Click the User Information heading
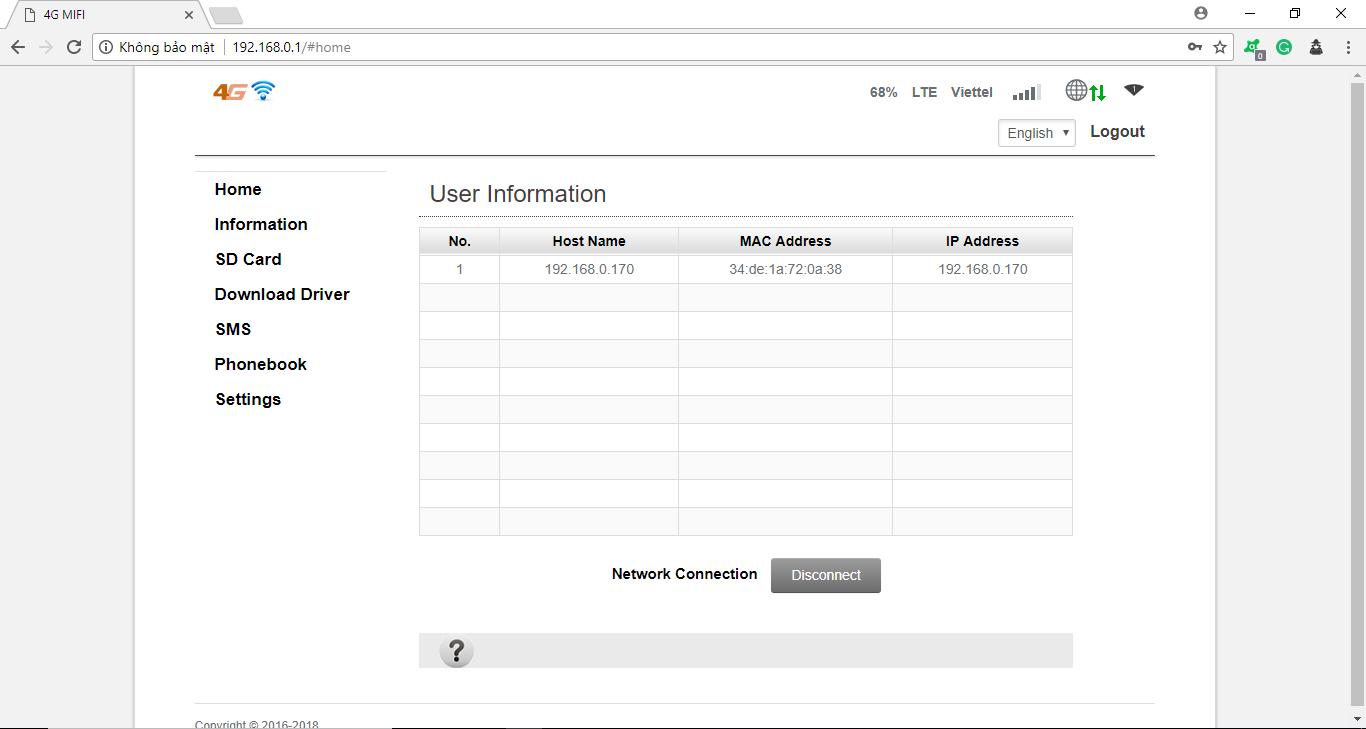The height and width of the screenshot is (729, 1366). pyautogui.click(x=518, y=194)
